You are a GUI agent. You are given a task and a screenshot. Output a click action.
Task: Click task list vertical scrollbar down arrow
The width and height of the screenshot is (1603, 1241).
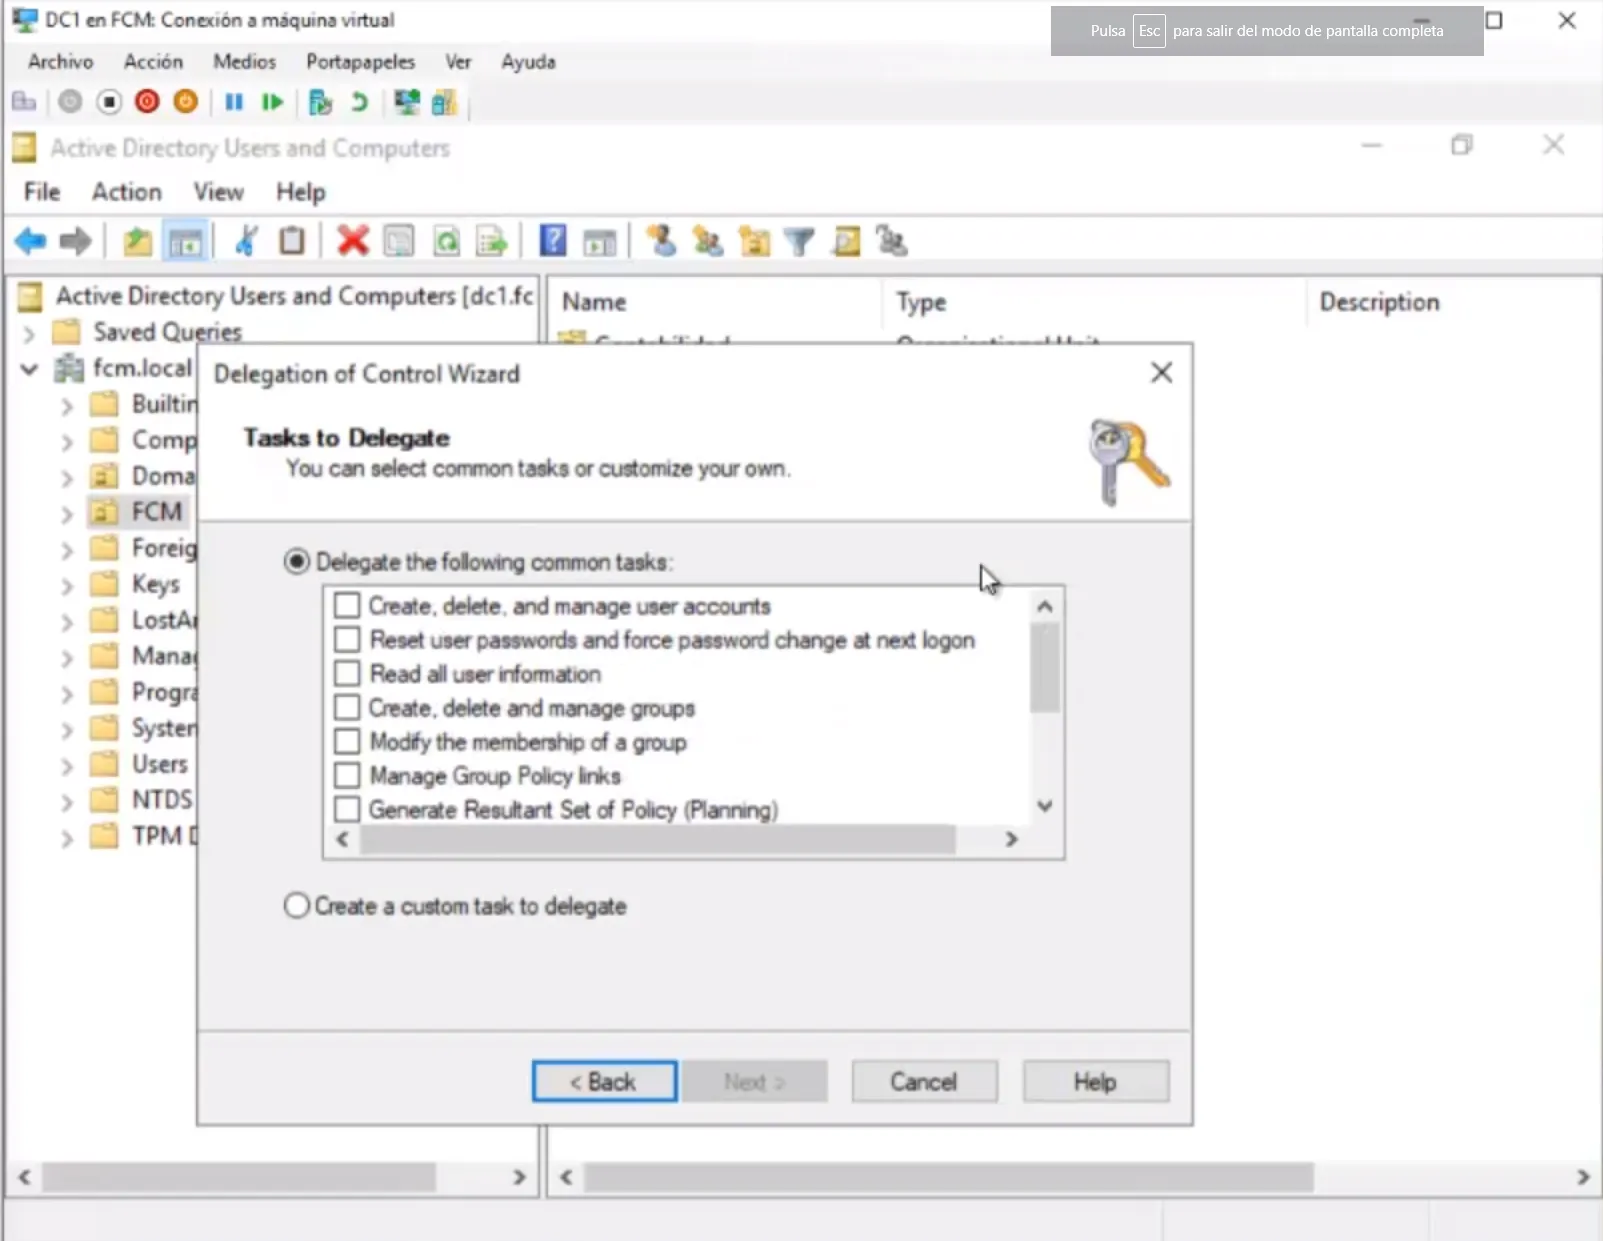(1045, 806)
